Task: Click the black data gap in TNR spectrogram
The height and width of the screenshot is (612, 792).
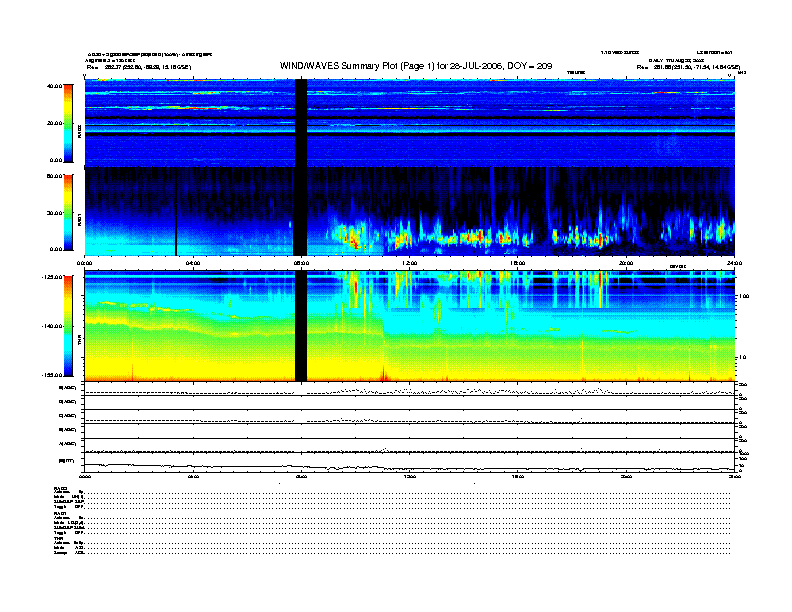Action: [301, 326]
